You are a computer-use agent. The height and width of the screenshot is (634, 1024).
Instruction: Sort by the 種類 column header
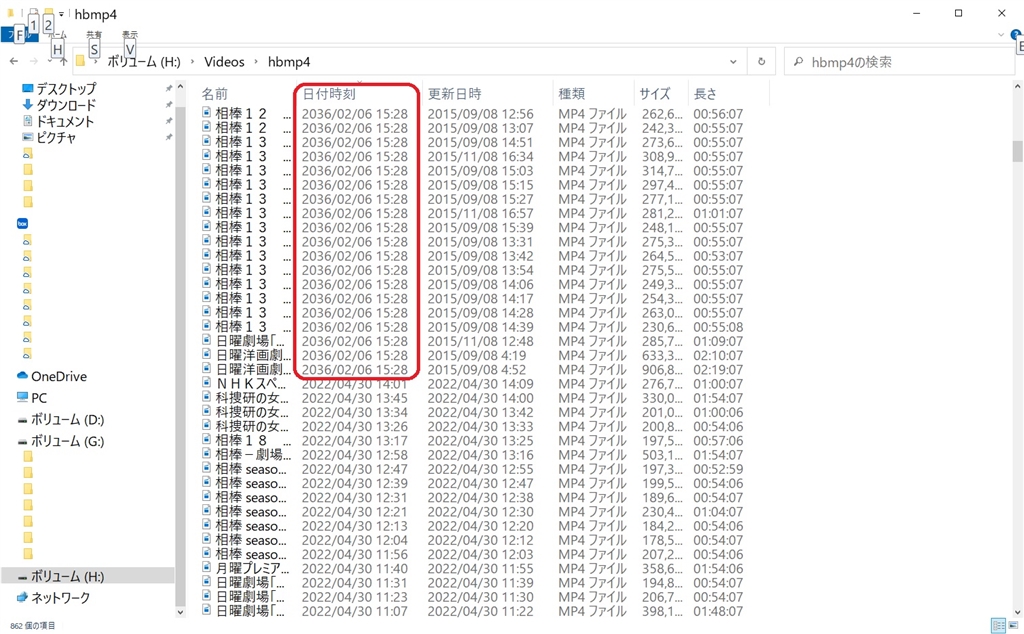tap(571, 93)
